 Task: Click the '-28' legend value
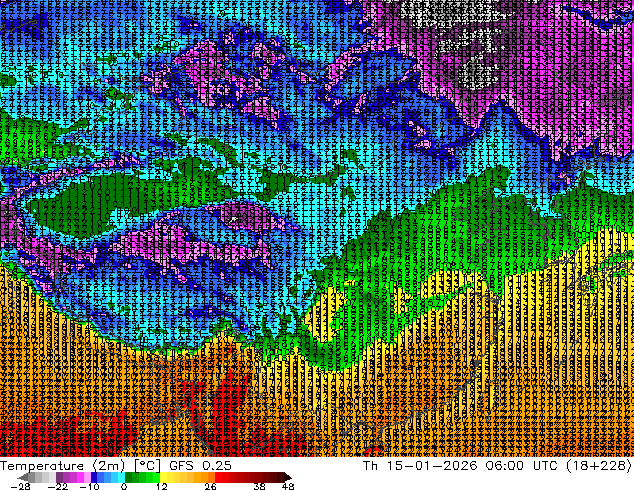21,486
